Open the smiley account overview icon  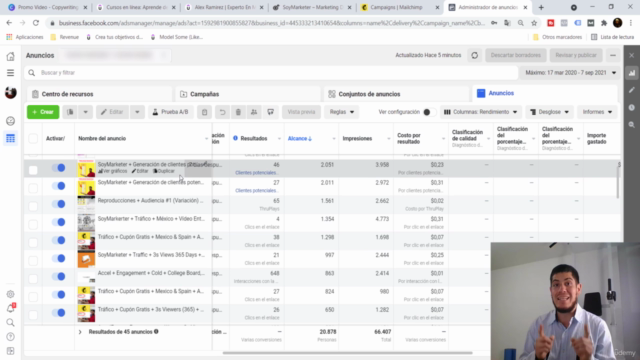click(x=11, y=121)
